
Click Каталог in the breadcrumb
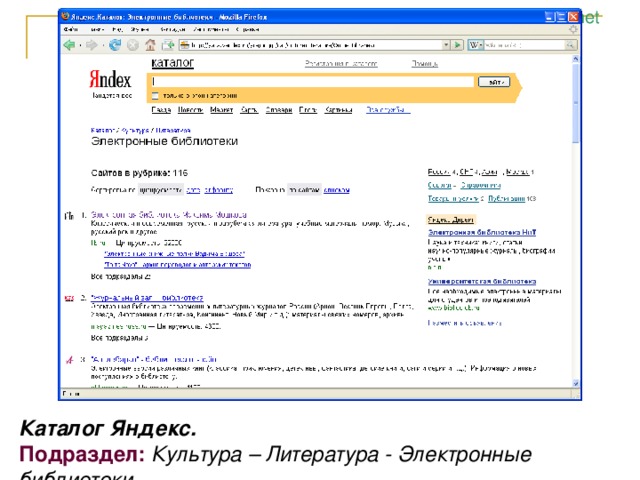[x=103, y=130]
